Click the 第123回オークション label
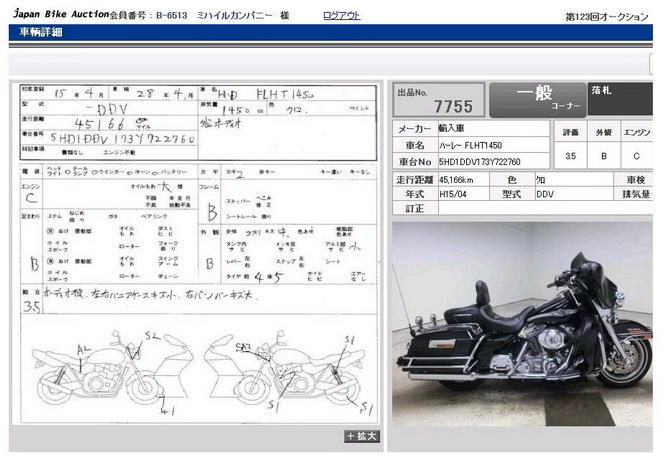Screen dimensions: 670x476 pyautogui.click(x=607, y=17)
